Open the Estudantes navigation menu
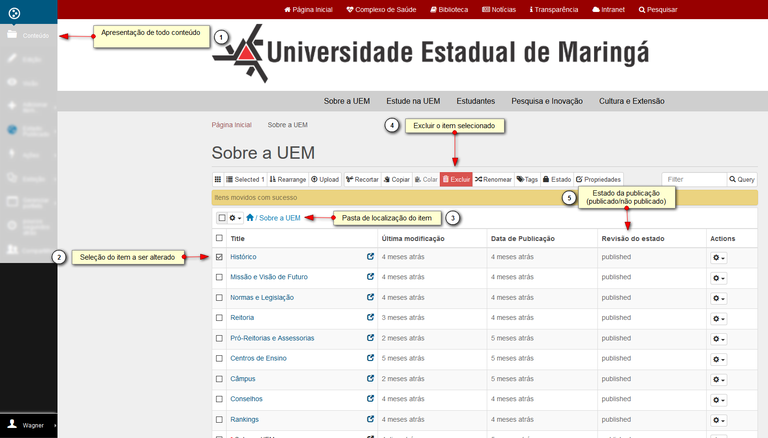The width and height of the screenshot is (768, 438). 476,101
